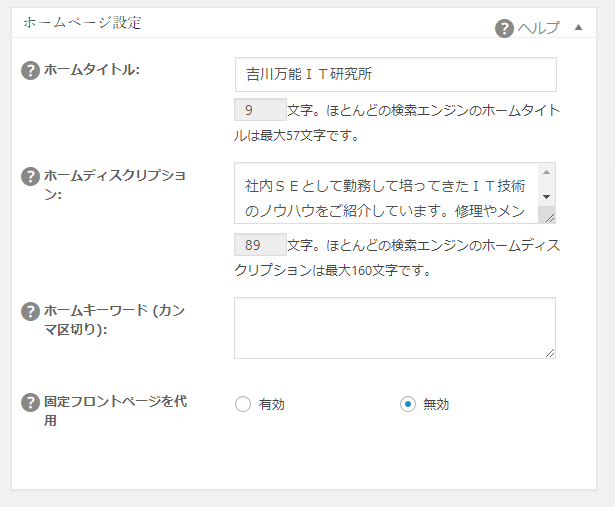Collapse the ホームページ設定 panel with the triangle
Screen dimensions: 615x507
(x=578, y=28)
